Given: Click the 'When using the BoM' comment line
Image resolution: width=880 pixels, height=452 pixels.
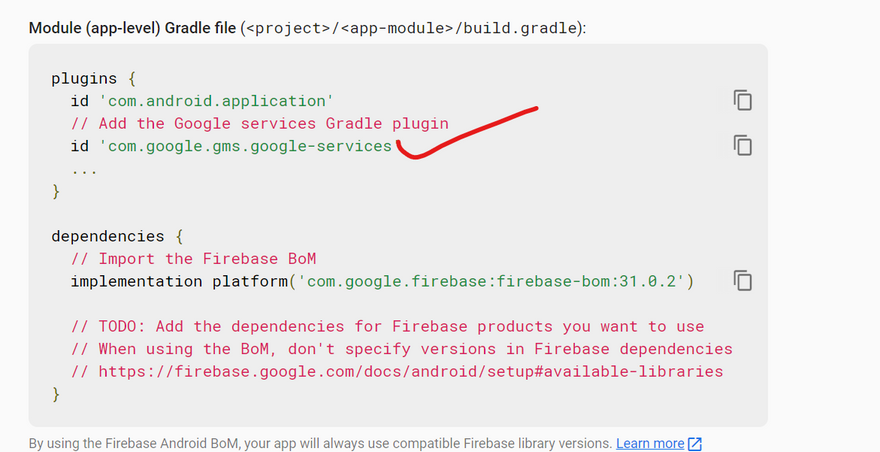Looking at the screenshot, I should 402,349.
